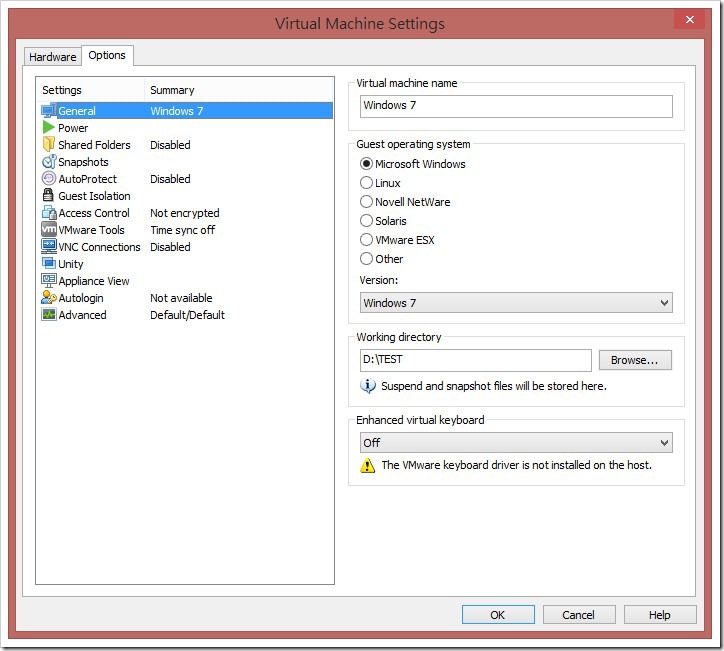
Task: Click the General row's Windows 7 summary
Action: coord(177,111)
